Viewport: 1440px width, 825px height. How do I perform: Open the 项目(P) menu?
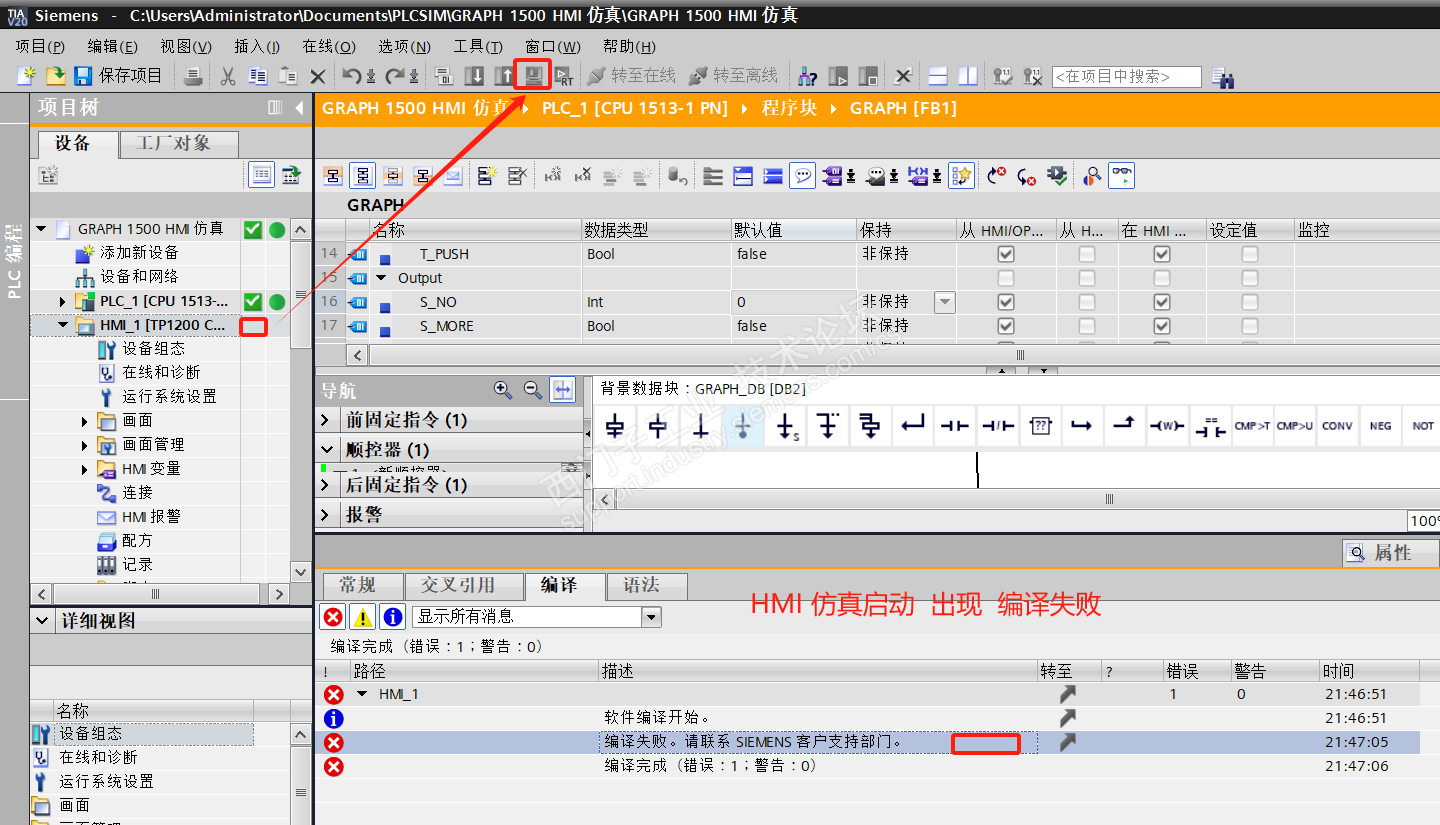tap(40, 47)
